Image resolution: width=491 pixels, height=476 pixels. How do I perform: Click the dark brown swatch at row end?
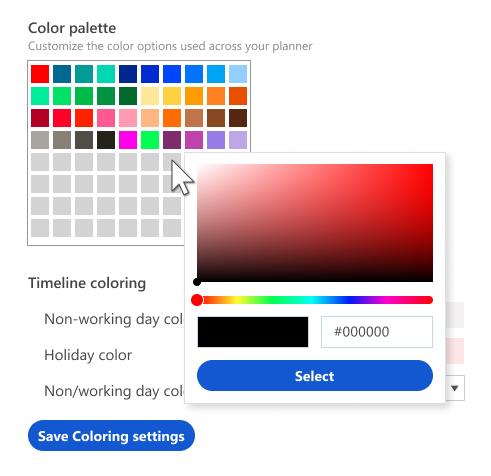(x=238, y=118)
